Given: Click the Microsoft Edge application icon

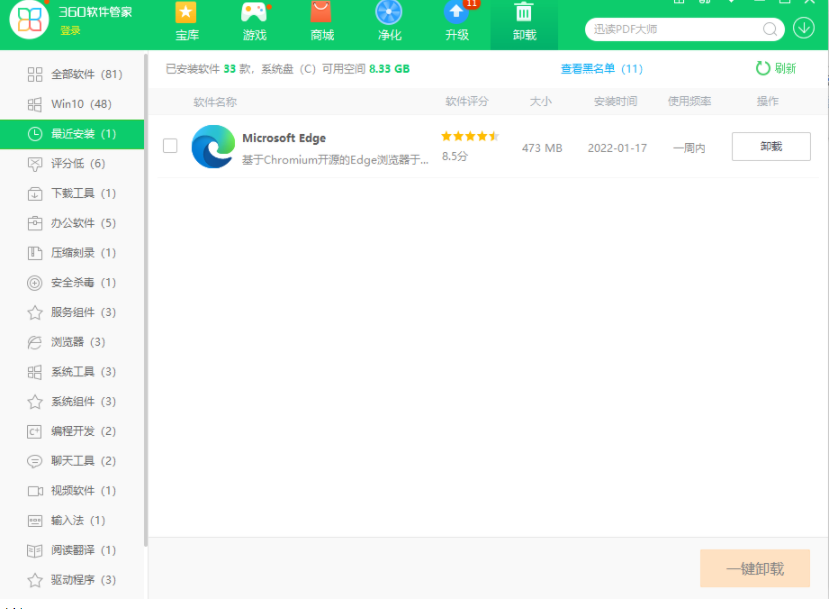Looking at the screenshot, I should (x=211, y=147).
